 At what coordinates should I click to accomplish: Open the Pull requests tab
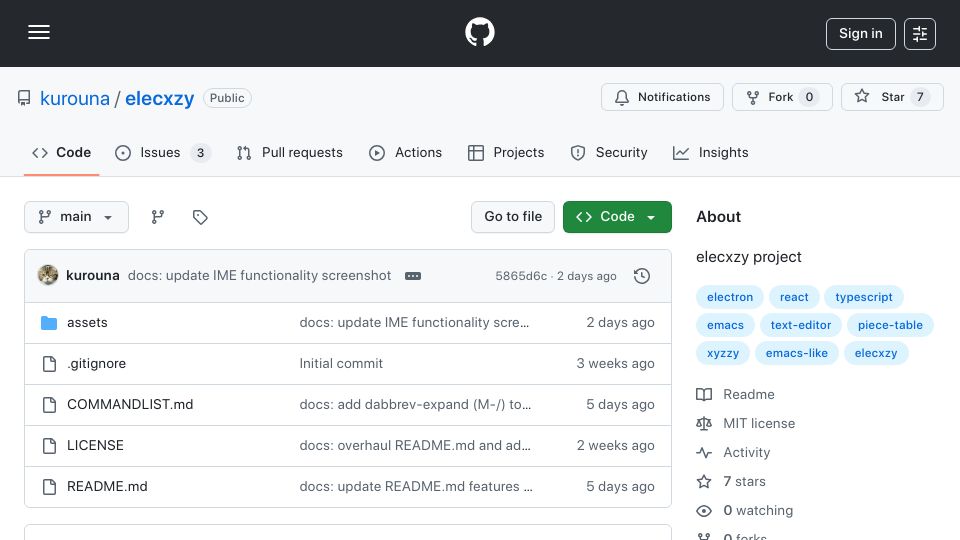click(290, 152)
